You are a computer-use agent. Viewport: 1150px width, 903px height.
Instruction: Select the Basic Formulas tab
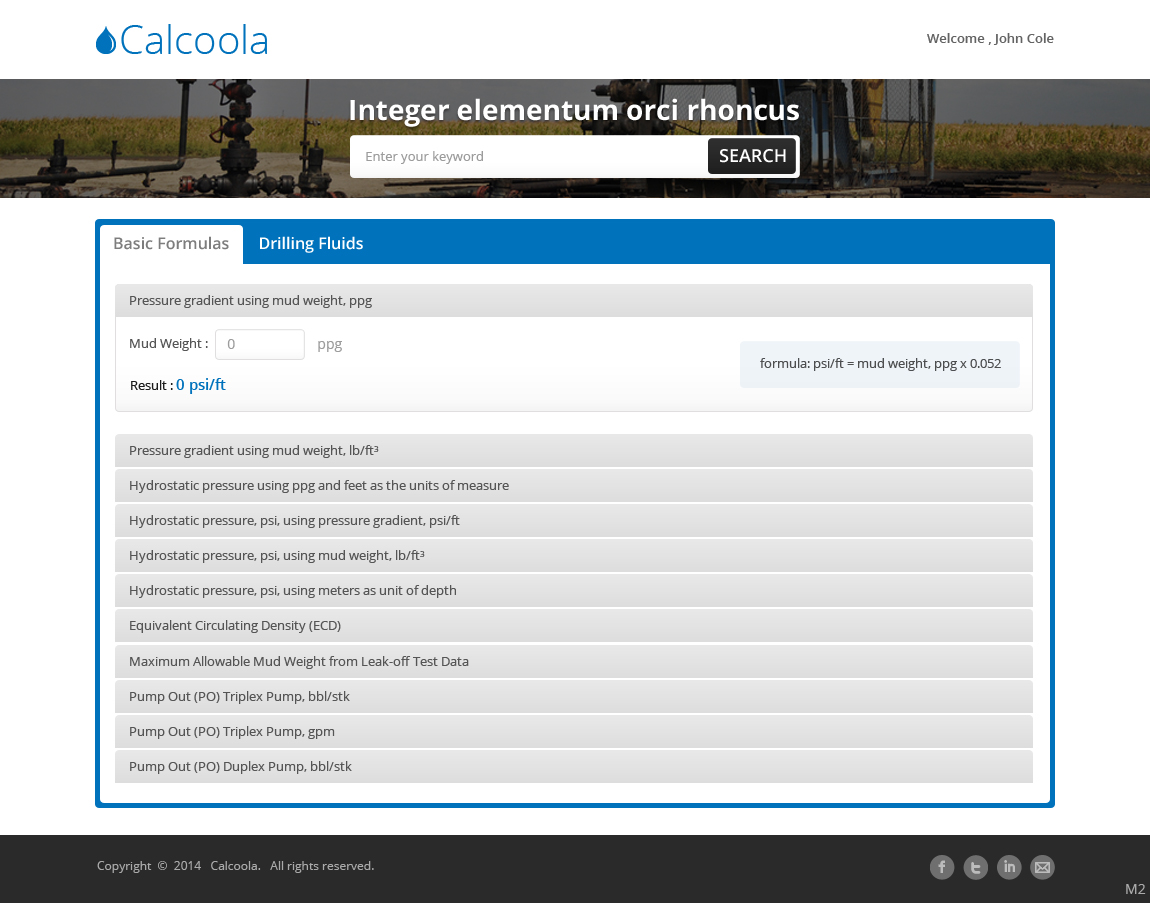(171, 244)
